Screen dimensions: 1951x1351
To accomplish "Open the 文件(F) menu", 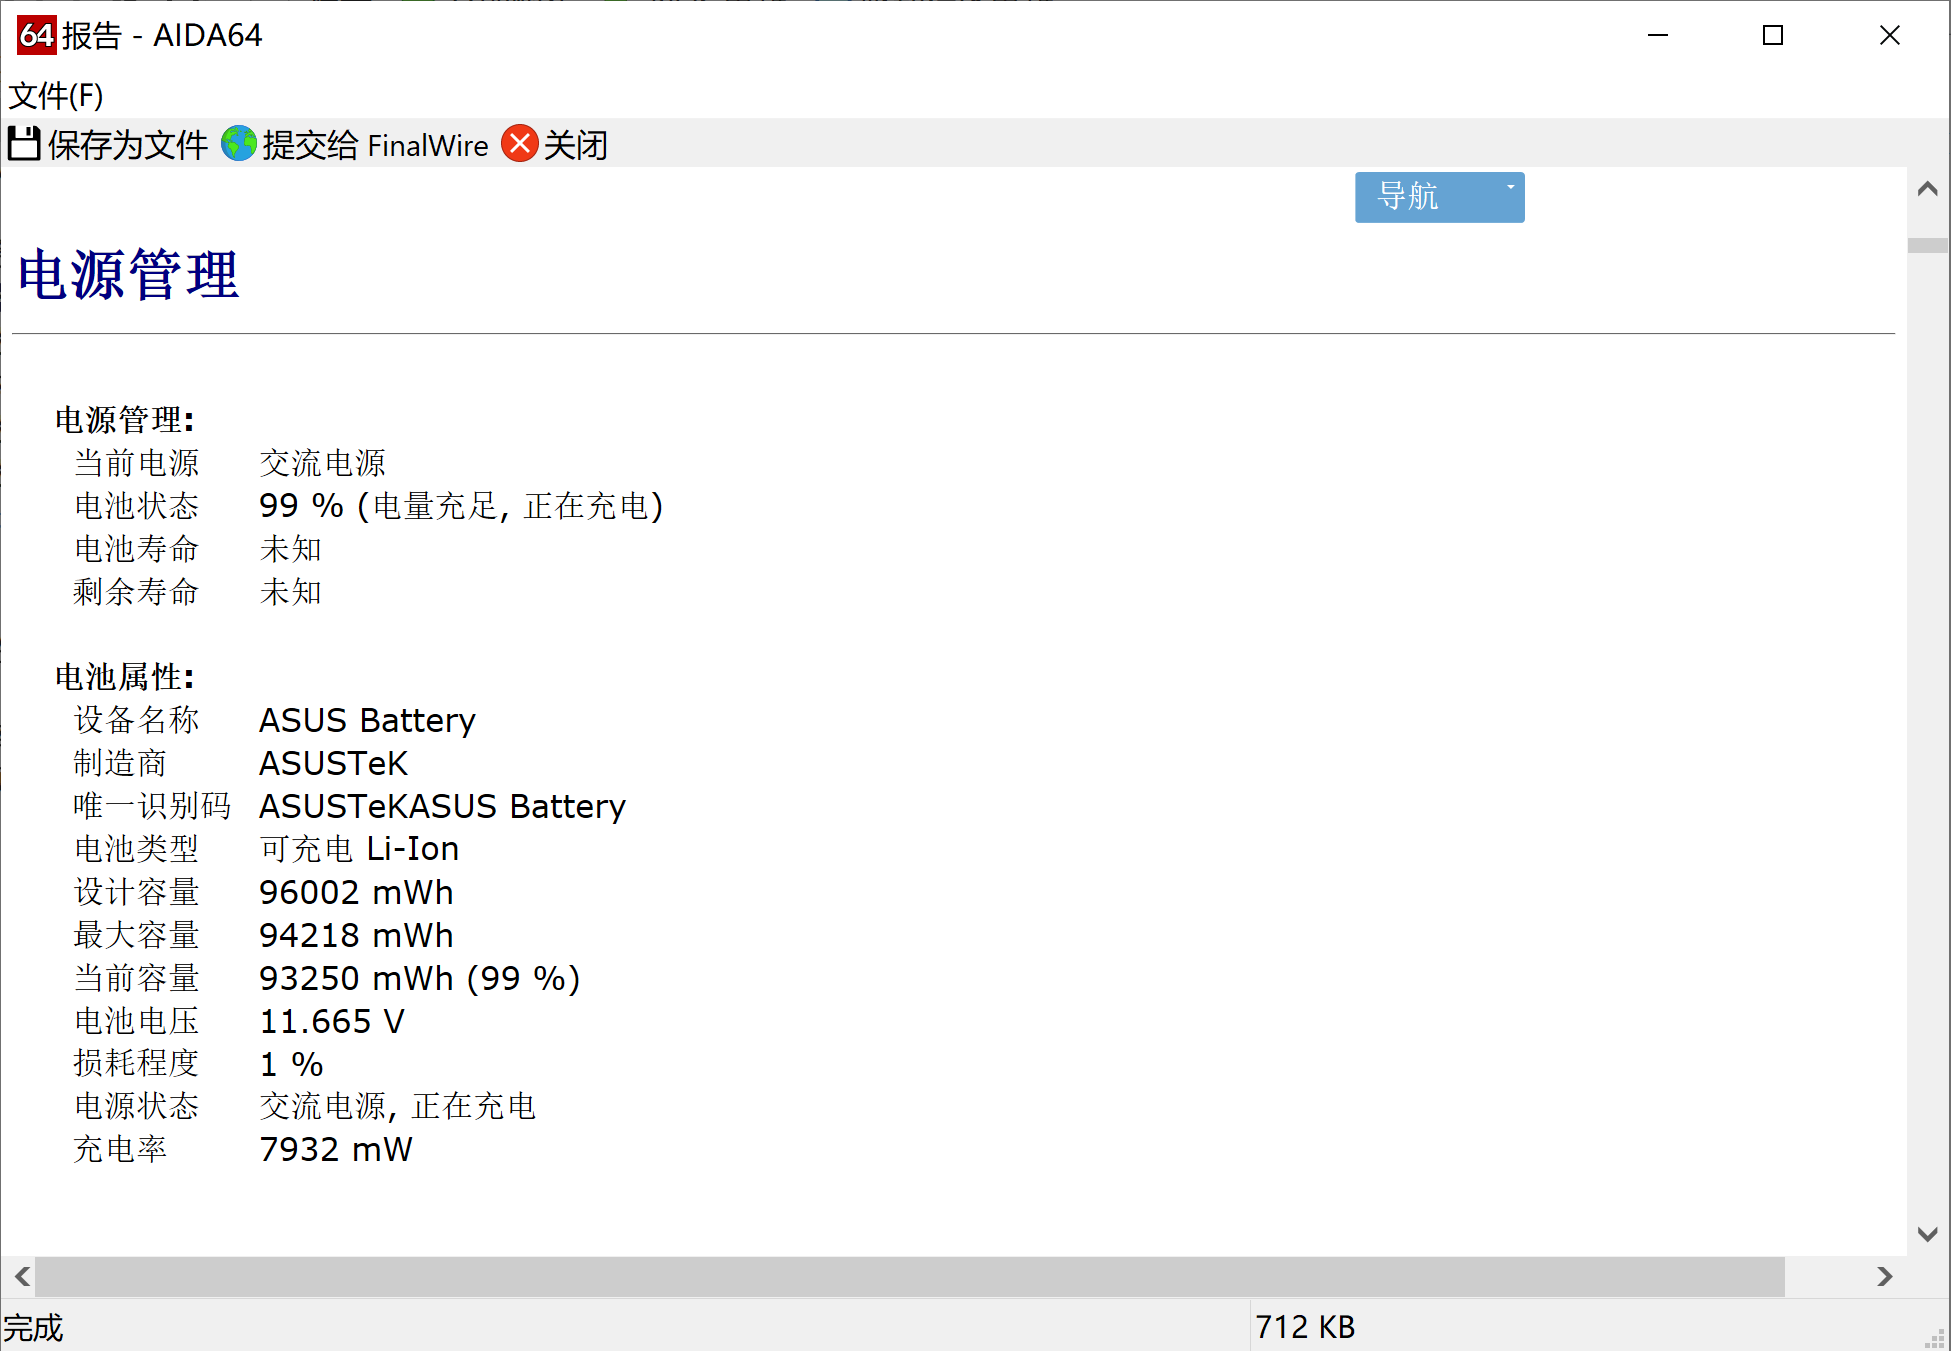I will click(x=56, y=96).
